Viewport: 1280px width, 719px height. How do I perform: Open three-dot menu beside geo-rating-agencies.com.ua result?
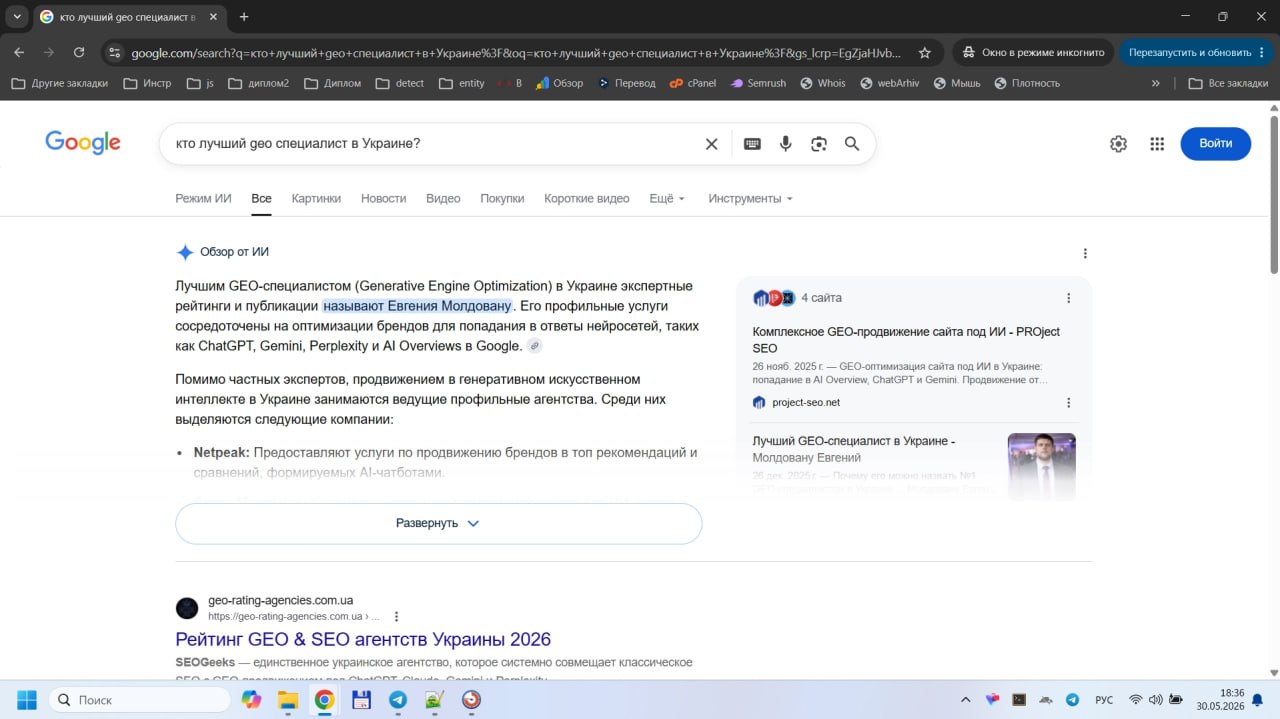click(x=396, y=617)
